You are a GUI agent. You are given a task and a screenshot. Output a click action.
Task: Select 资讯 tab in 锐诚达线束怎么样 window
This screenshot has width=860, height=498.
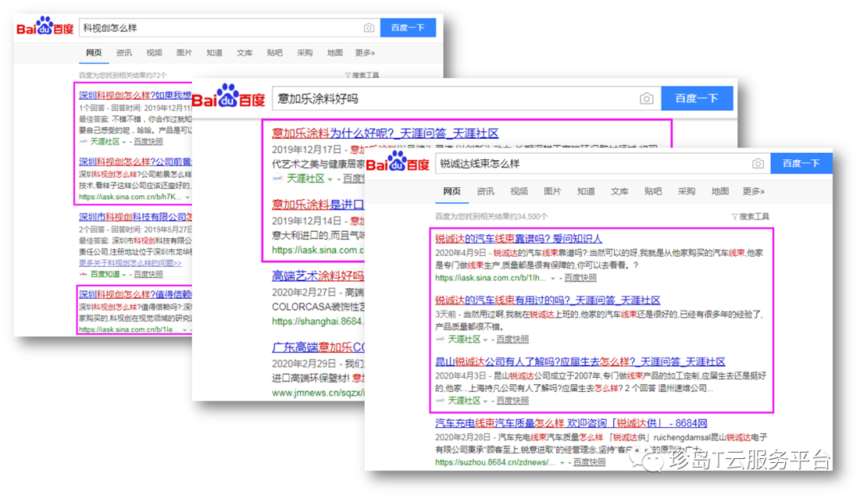(x=485, y=191)
